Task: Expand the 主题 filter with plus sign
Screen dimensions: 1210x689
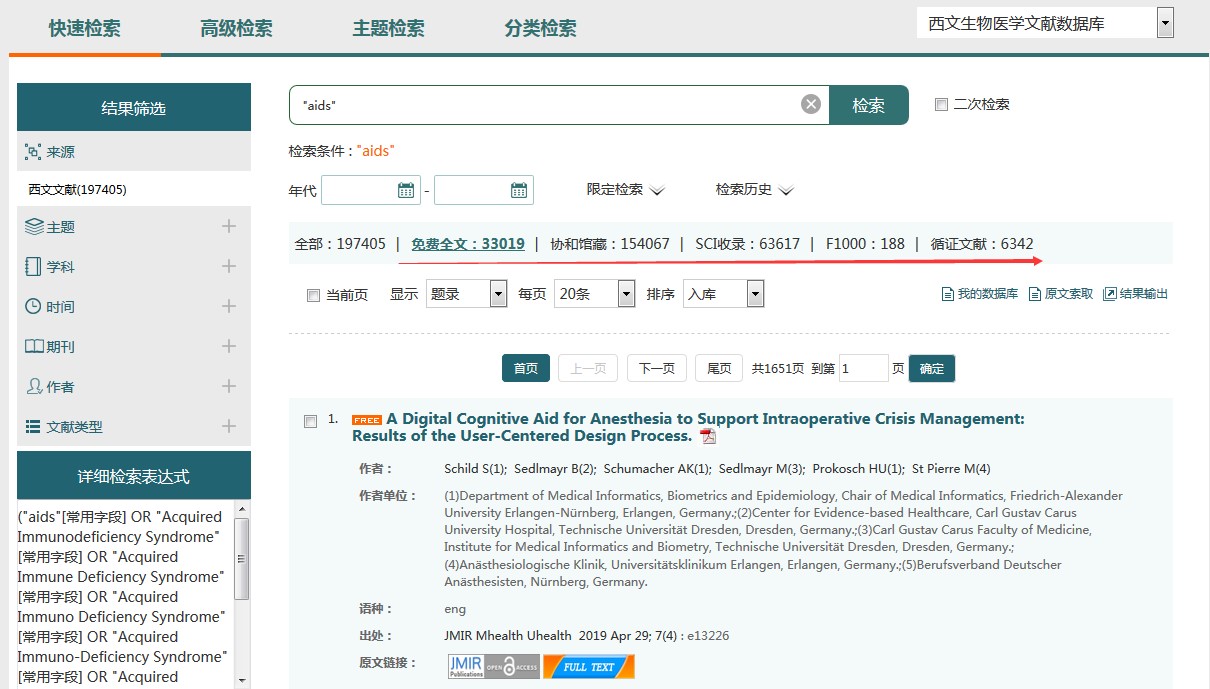Action: pyautogui.click(x=229, y=227)
